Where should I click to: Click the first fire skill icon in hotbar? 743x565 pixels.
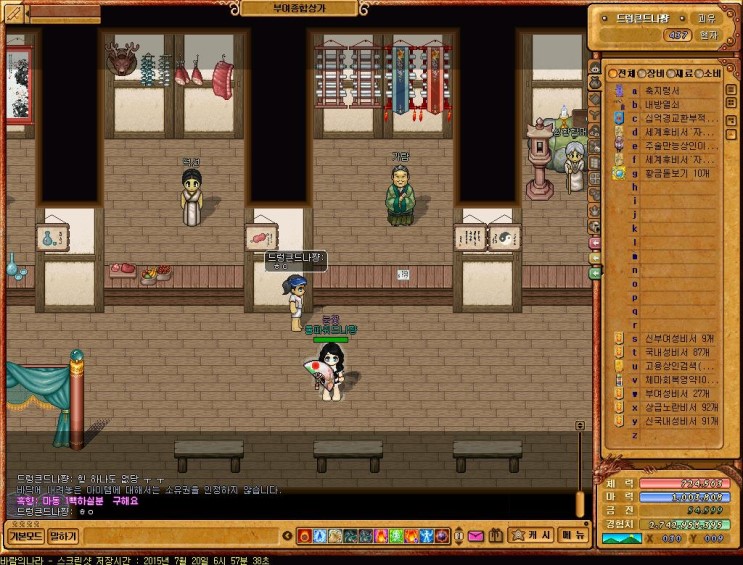[306, 537]
